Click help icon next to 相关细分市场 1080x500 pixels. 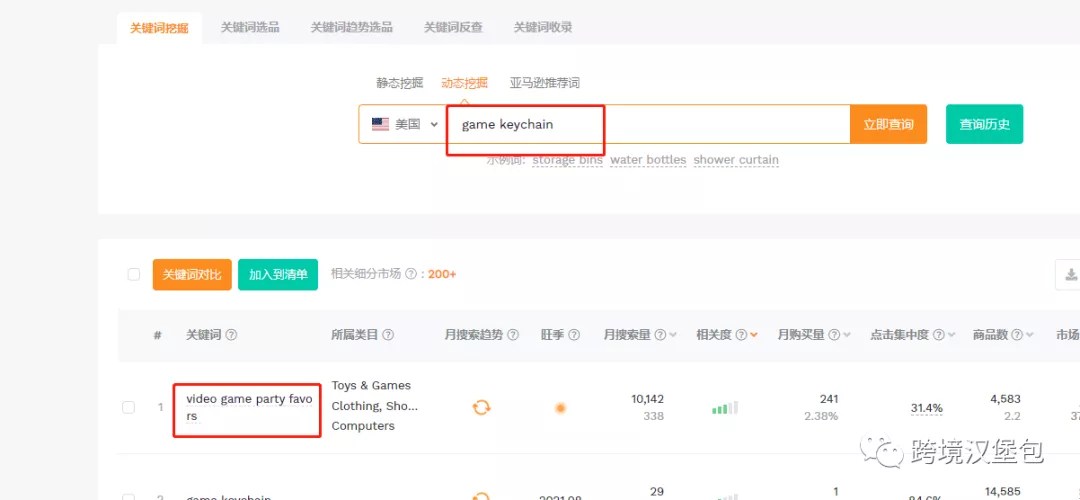(x=411, y=274)
